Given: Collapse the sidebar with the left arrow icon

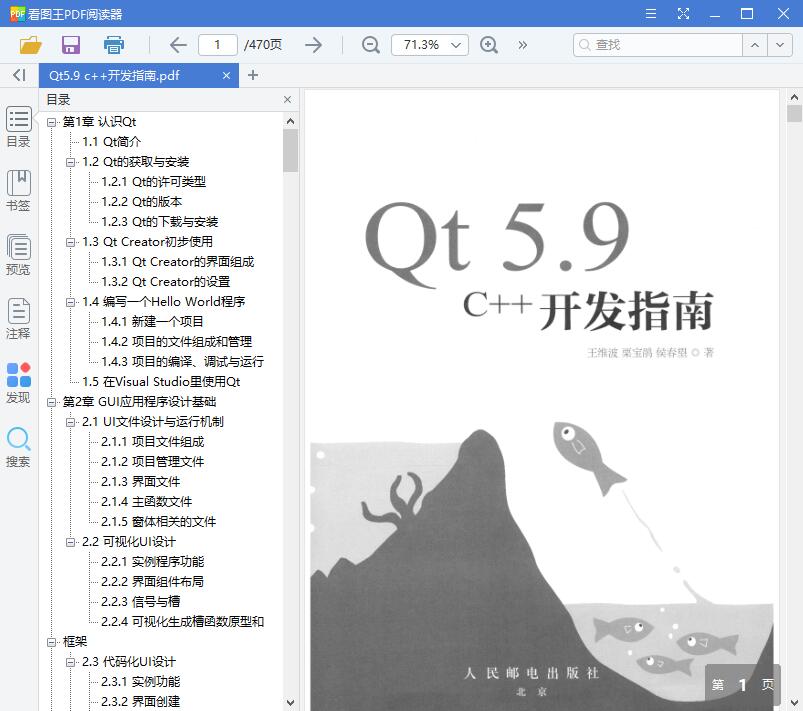Looking at the screenshot, I should click(x=19, y=75).
